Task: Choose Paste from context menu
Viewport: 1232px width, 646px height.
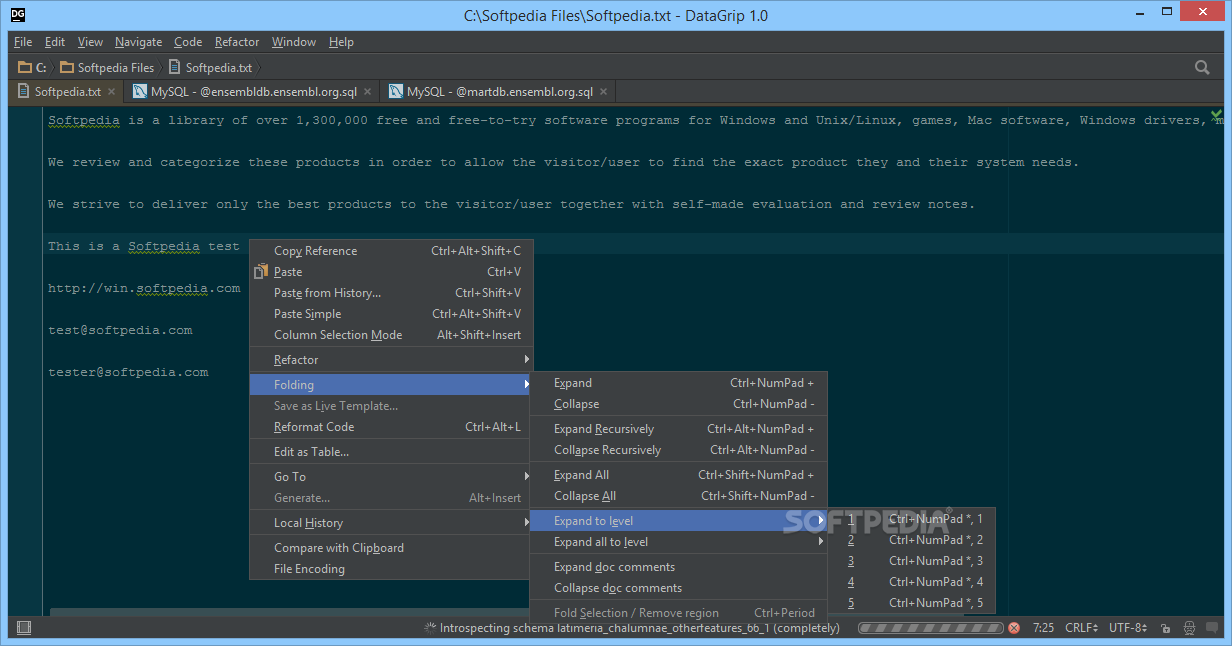Action: (x=391, y=272)
